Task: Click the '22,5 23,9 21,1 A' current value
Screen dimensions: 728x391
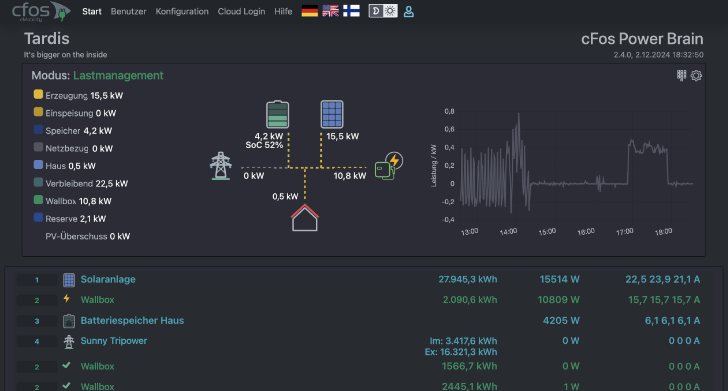Action: point(663,280)
